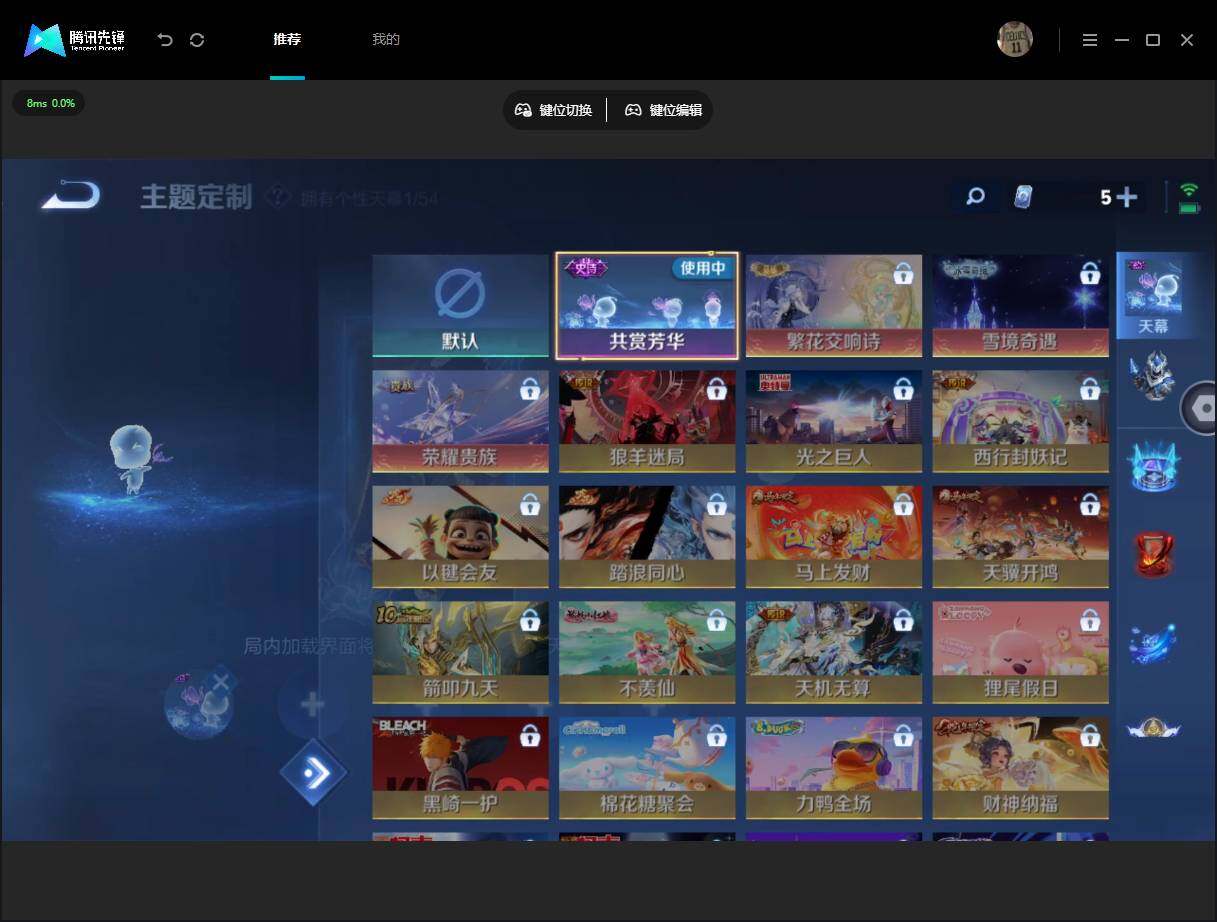
Task: Select the 荣耀贵族 theme card
Action: click(461, 421)
